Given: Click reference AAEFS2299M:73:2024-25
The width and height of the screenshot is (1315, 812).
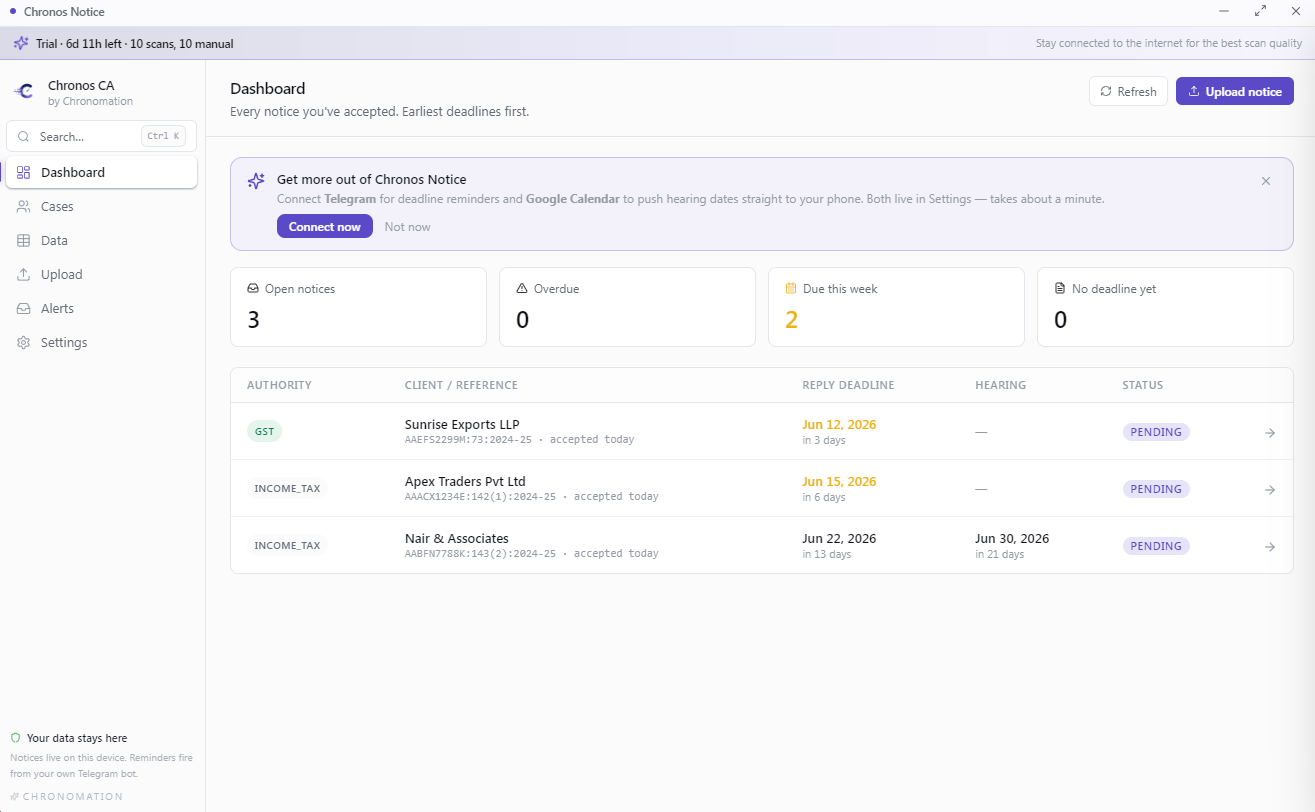Looking at the screenshot, I should 468,440.
